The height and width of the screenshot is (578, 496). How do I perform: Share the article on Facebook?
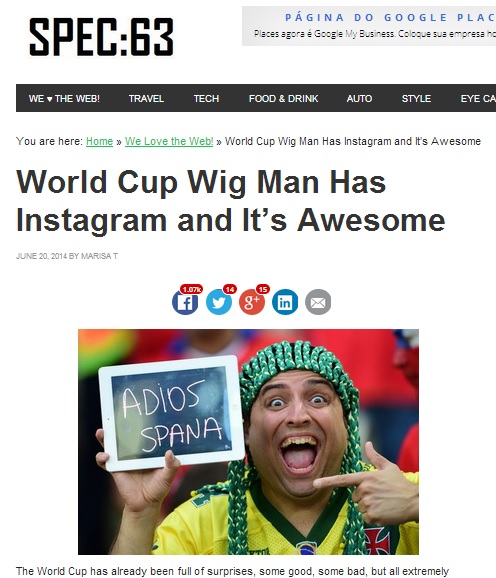coord(185,302)
